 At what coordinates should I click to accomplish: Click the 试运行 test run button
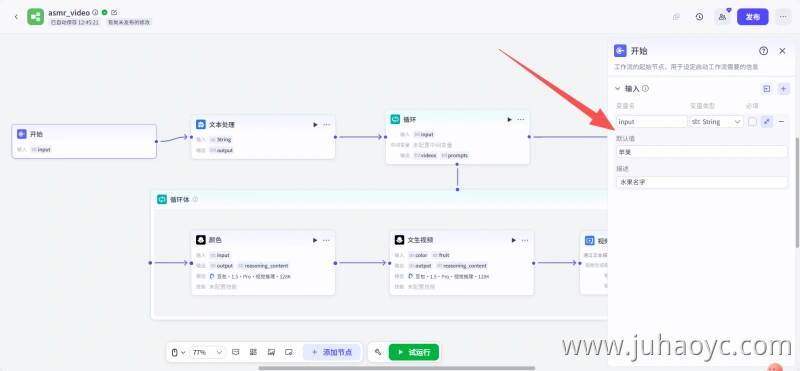click(x=414, y=352)
